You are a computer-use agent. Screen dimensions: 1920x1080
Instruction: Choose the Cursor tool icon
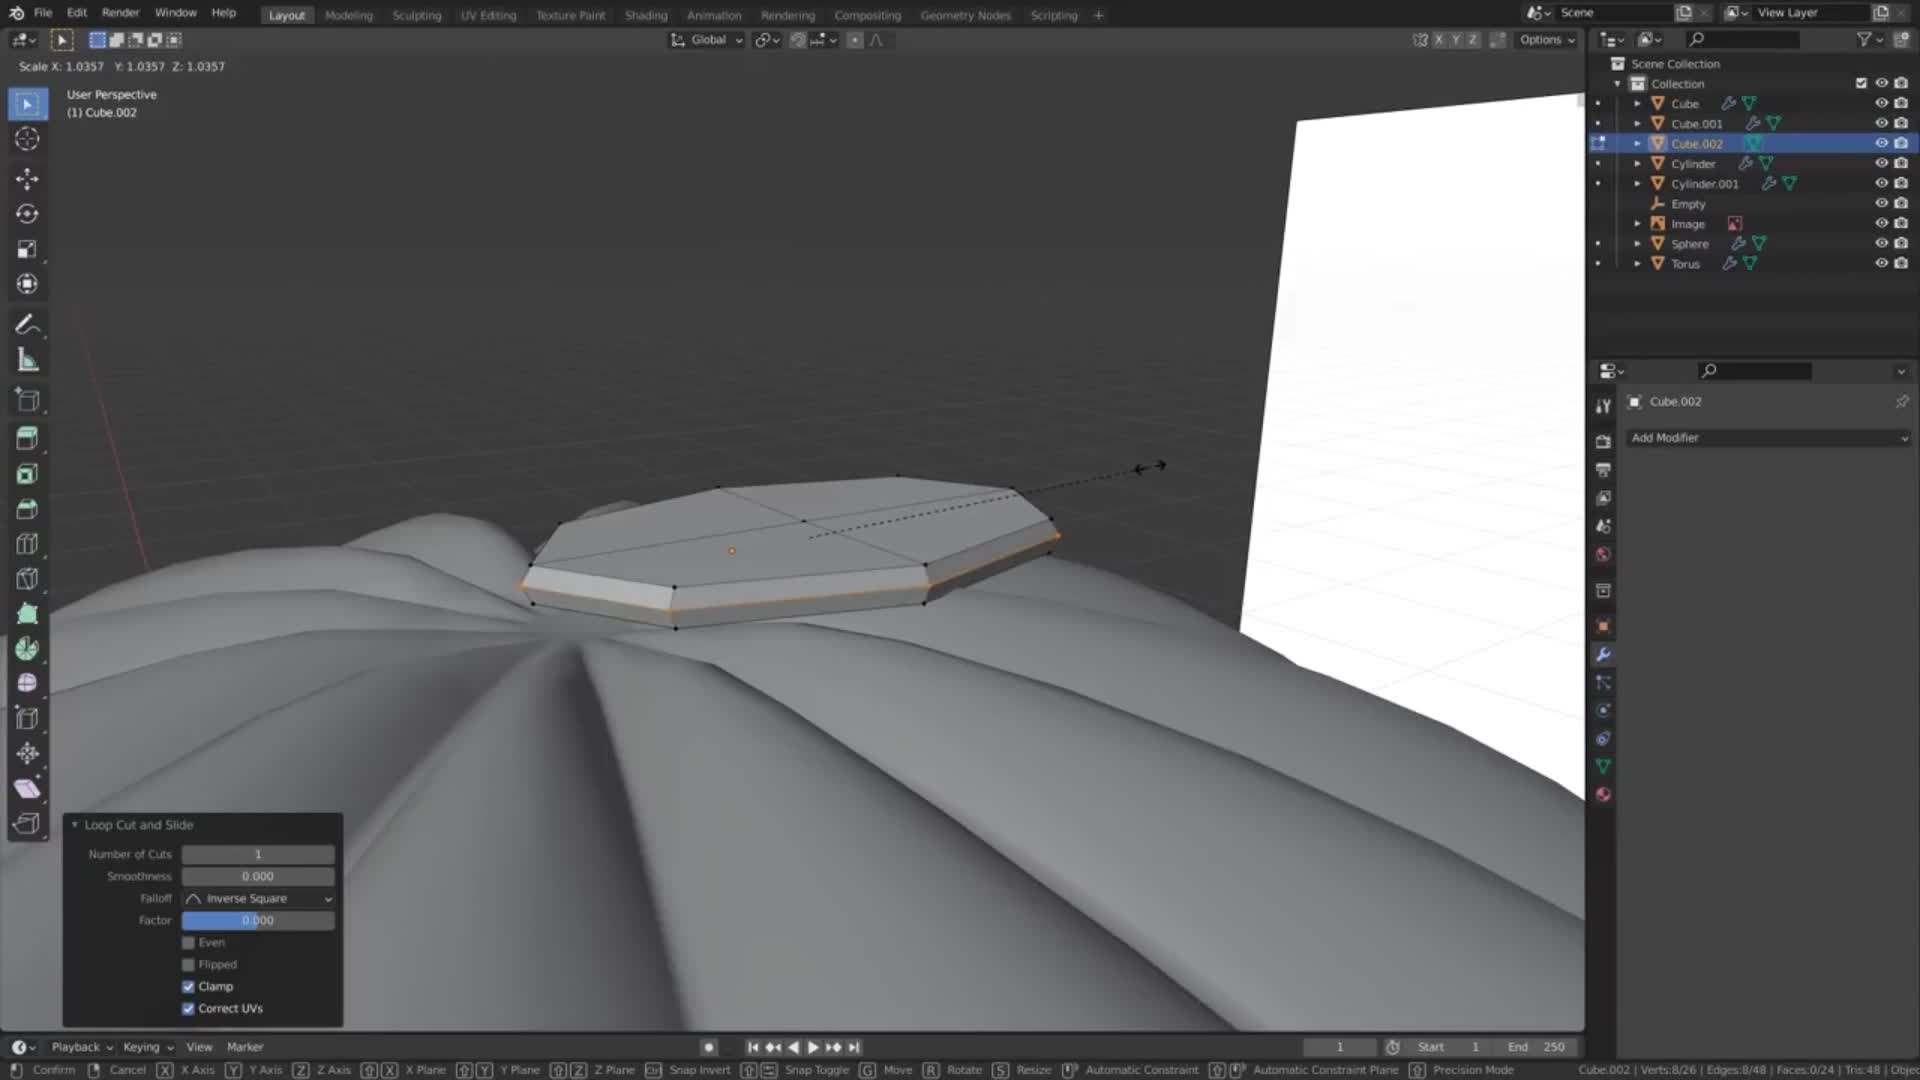[27, 139]
